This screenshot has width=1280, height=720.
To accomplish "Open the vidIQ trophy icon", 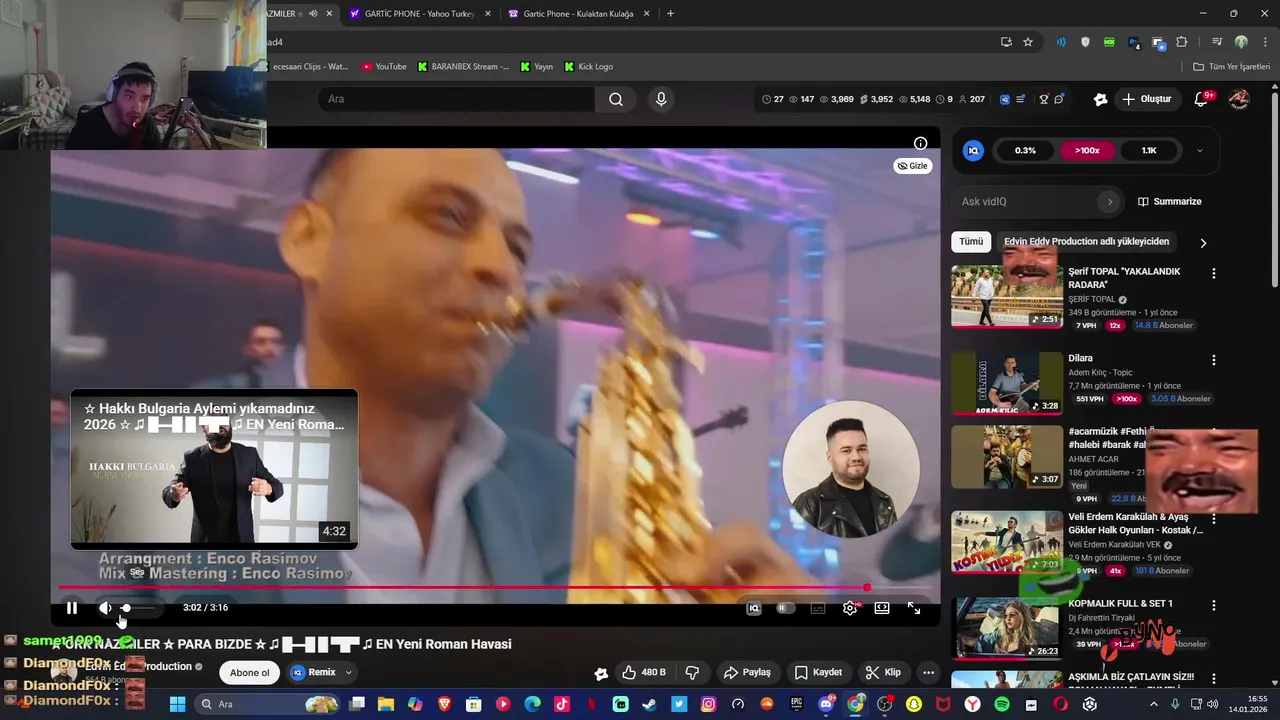I will pos(1043,99).
